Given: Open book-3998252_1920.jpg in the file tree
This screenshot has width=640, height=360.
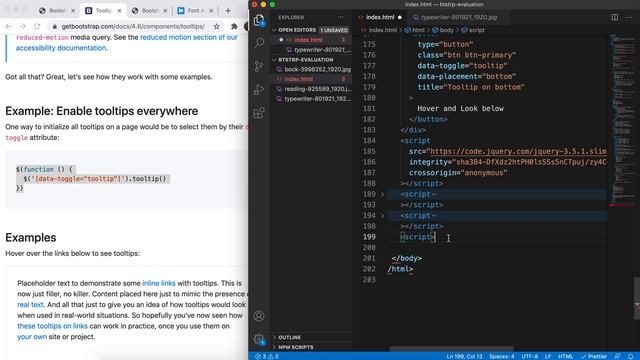Looking at the screenshot, I should (312, 69).
